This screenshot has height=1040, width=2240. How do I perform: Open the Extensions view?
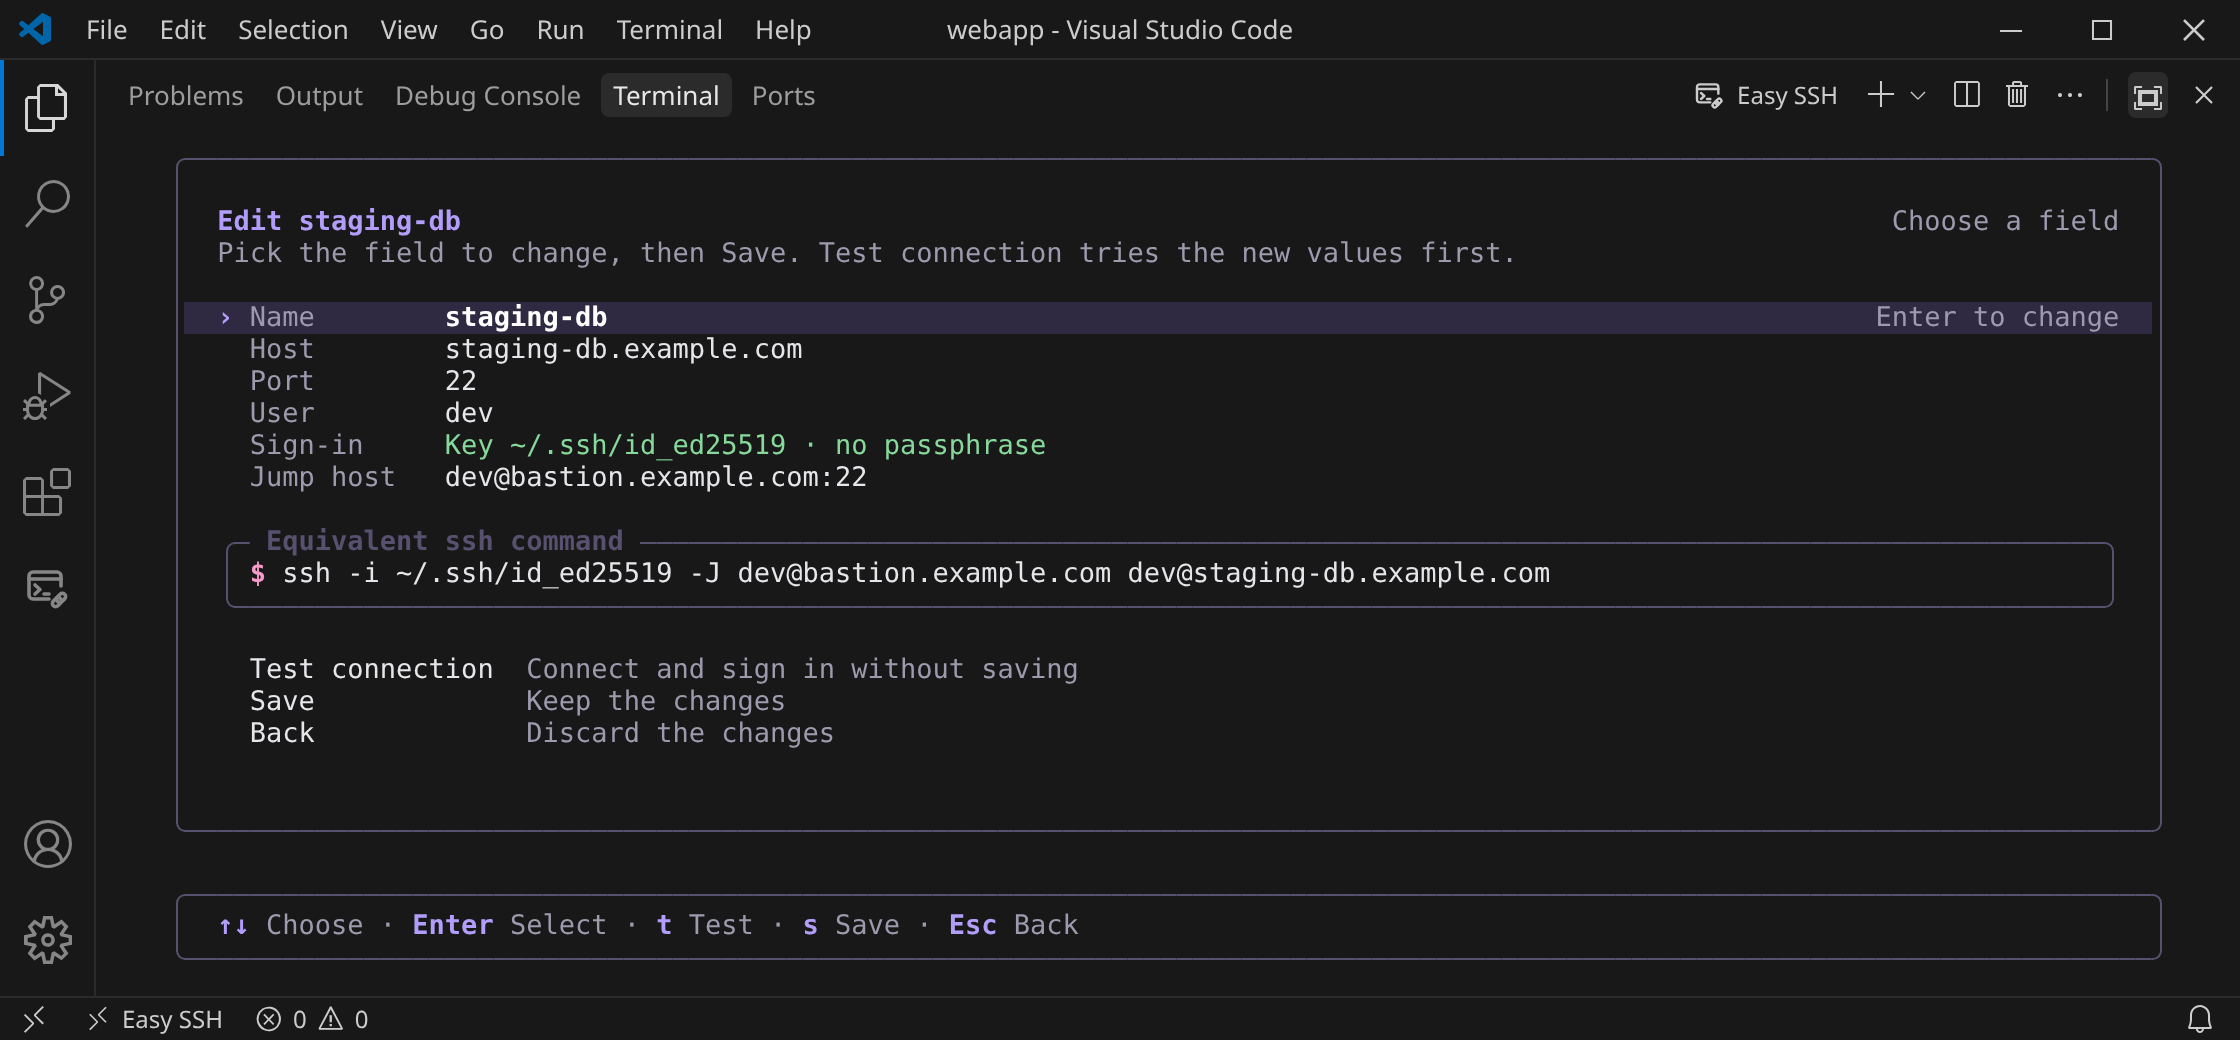47,491
